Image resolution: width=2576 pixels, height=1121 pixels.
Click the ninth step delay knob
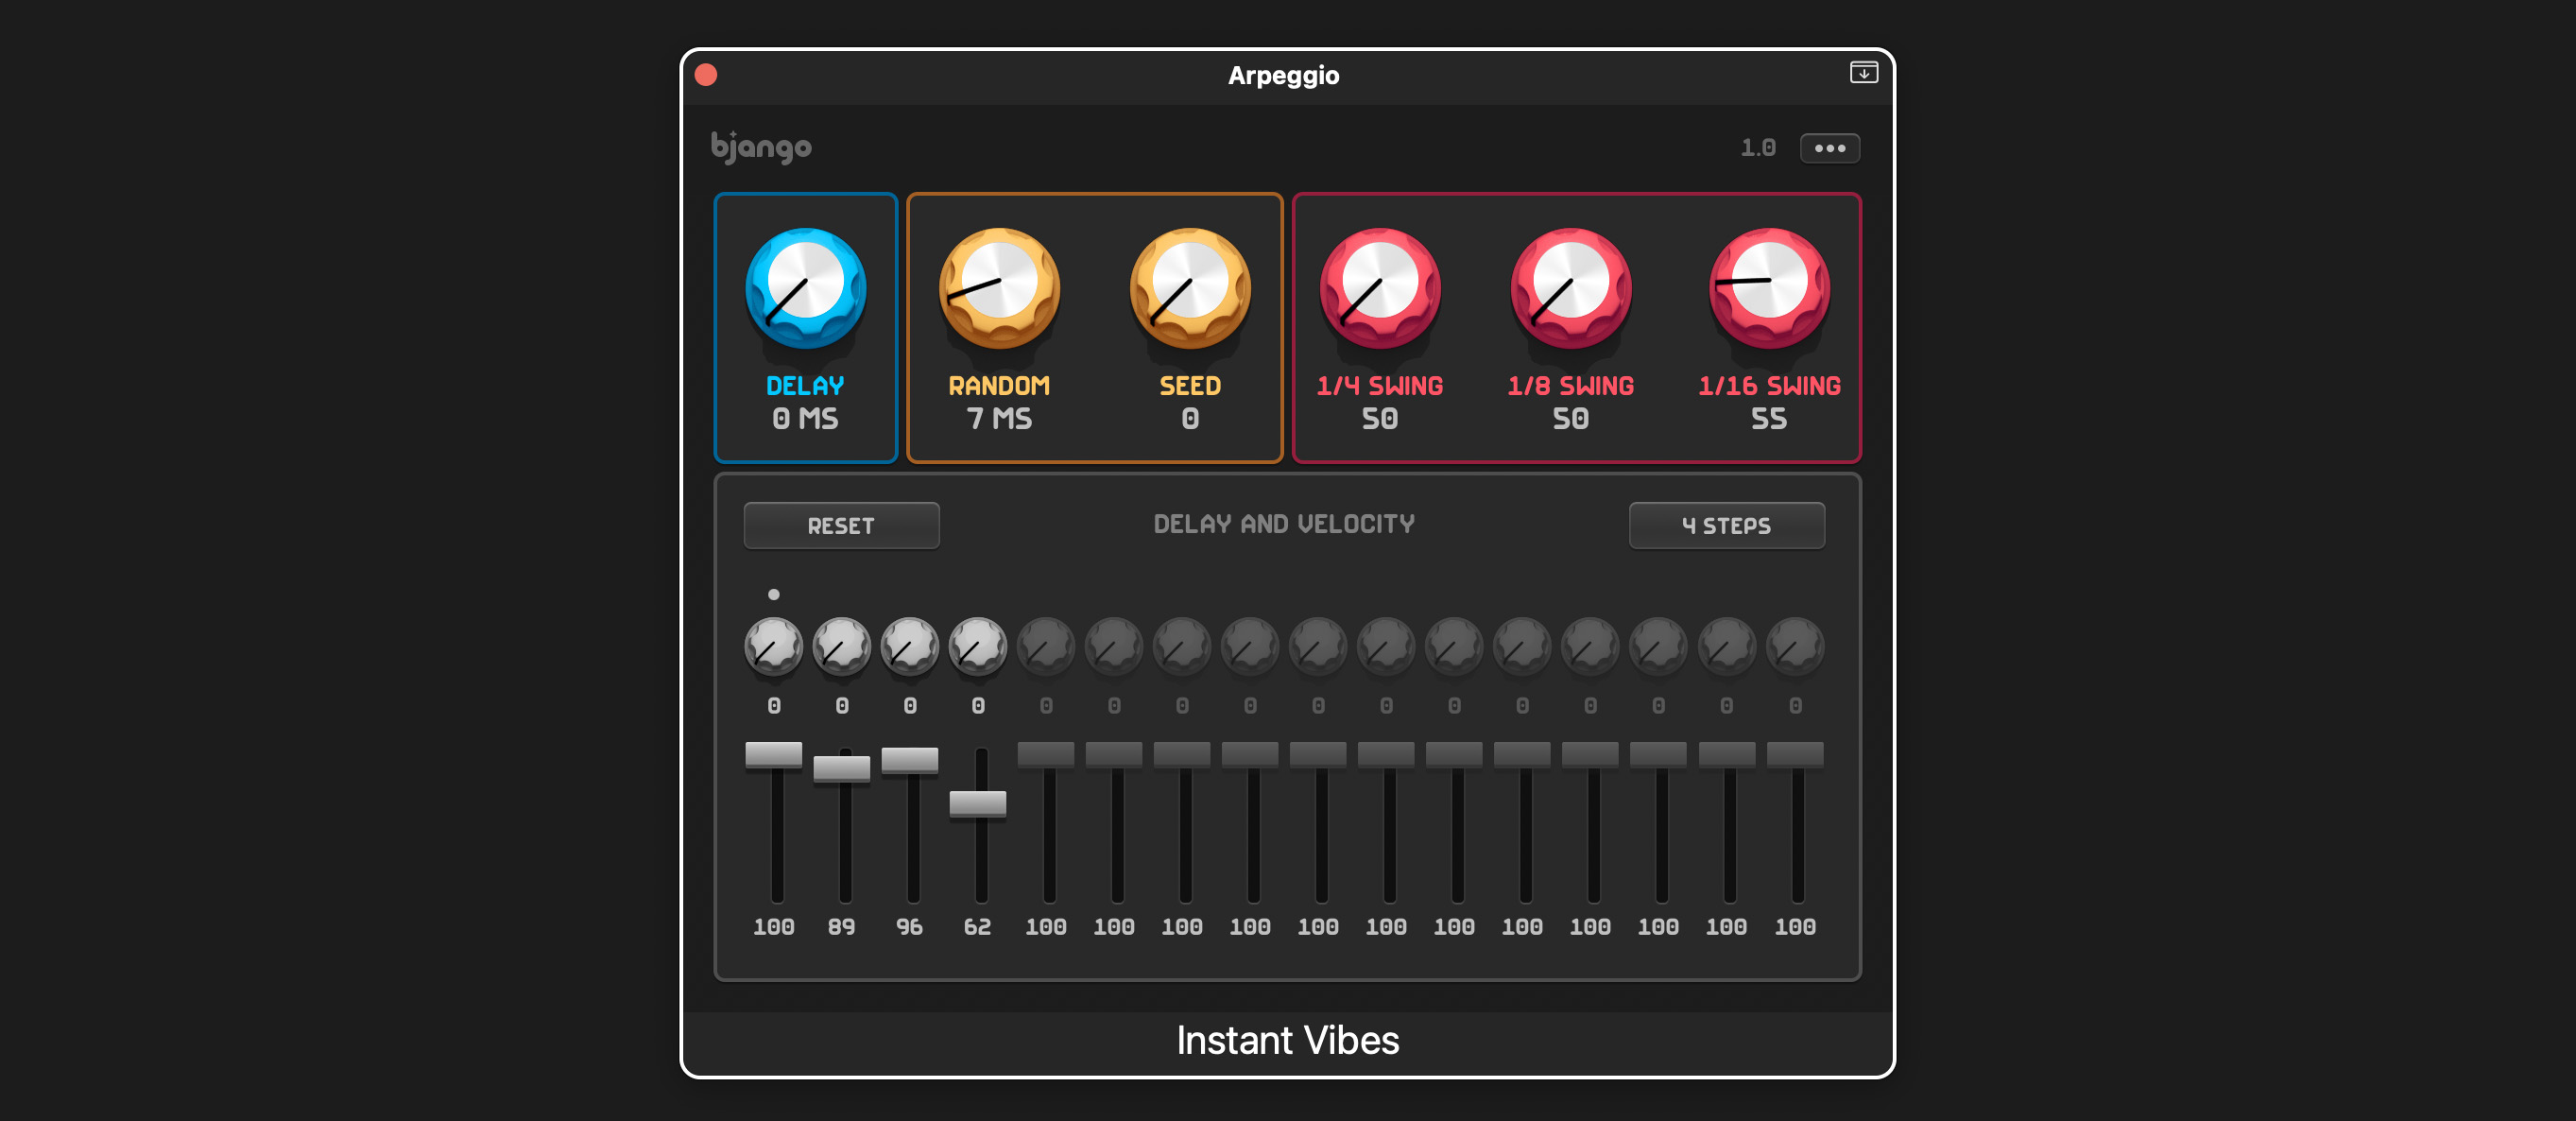coord(1318,646)
